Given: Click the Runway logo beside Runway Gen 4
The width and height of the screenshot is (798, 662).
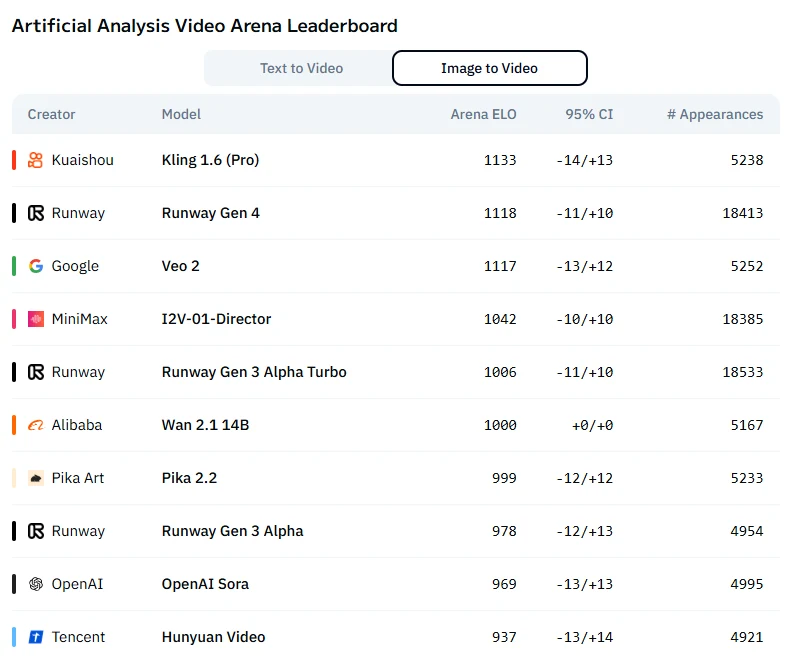Looking at the screenshot, I should point(36,213).
